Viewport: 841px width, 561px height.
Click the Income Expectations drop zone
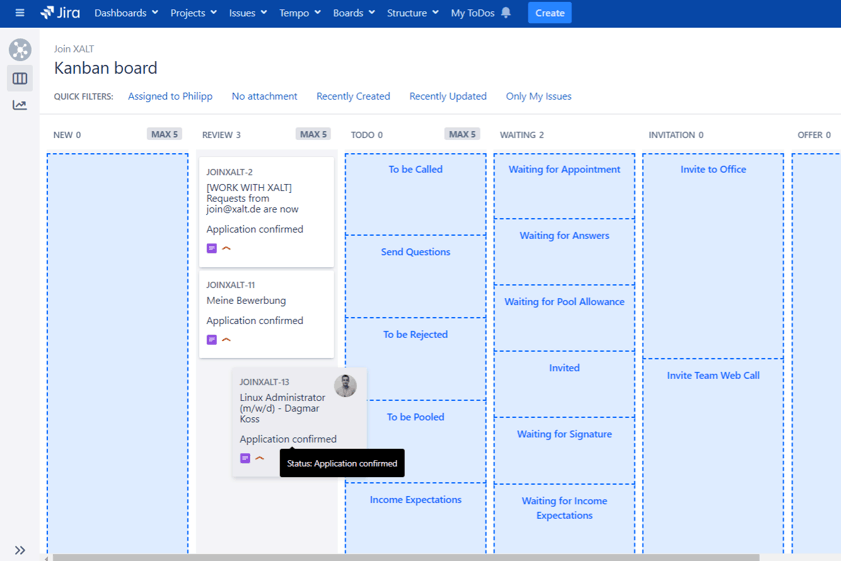[416, 518]
